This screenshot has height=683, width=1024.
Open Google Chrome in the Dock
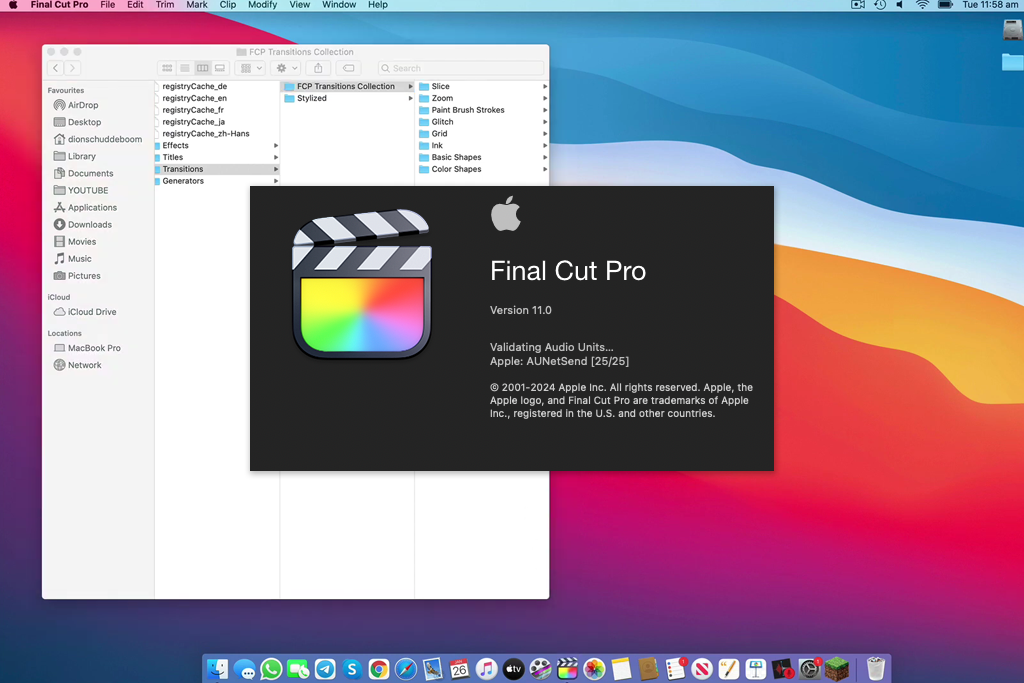pos(379,669)
